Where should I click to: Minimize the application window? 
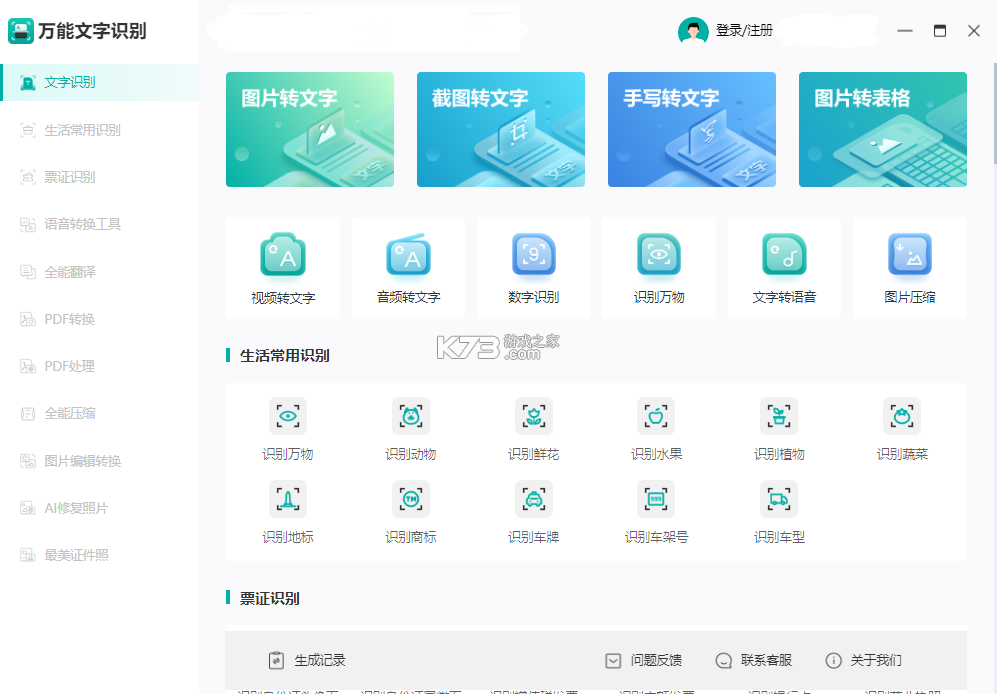[x=905, y=31]
